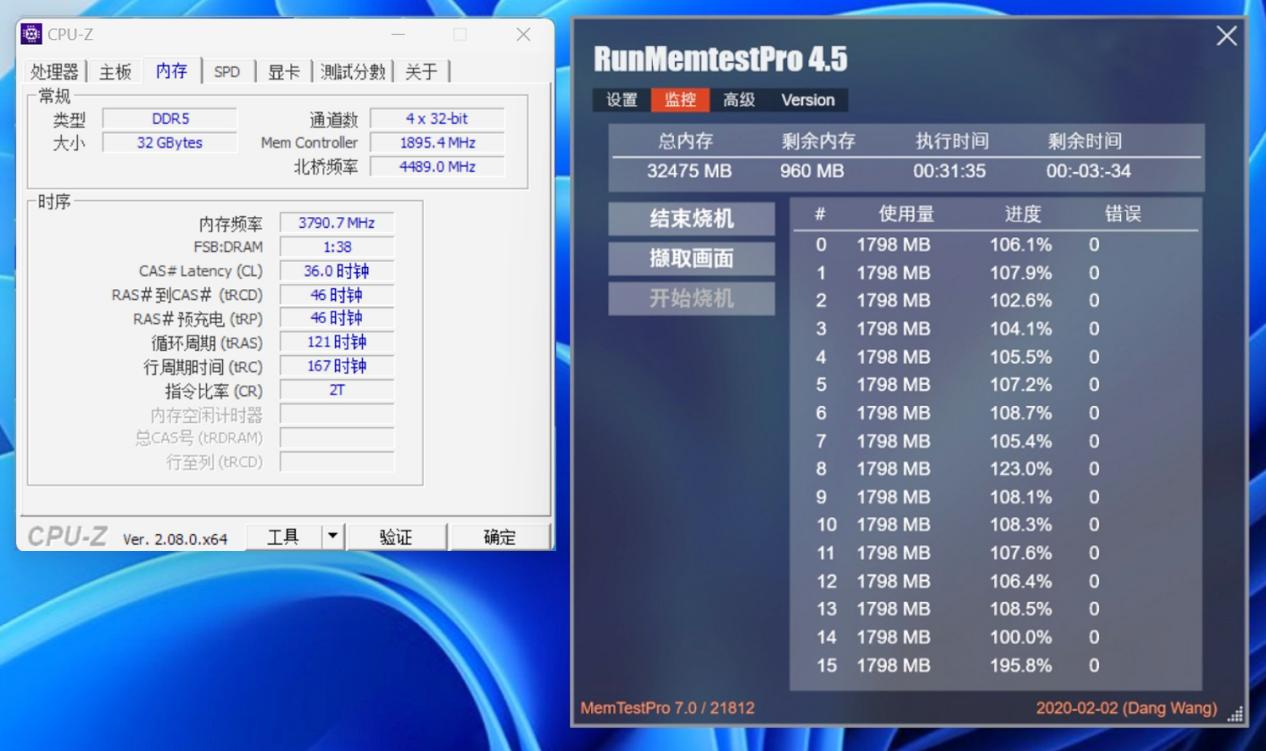Viewport: 1266px width, 751px height.
Task: Switch to the 主板 tab in CPU-Z
Action: tap(115, 72)
